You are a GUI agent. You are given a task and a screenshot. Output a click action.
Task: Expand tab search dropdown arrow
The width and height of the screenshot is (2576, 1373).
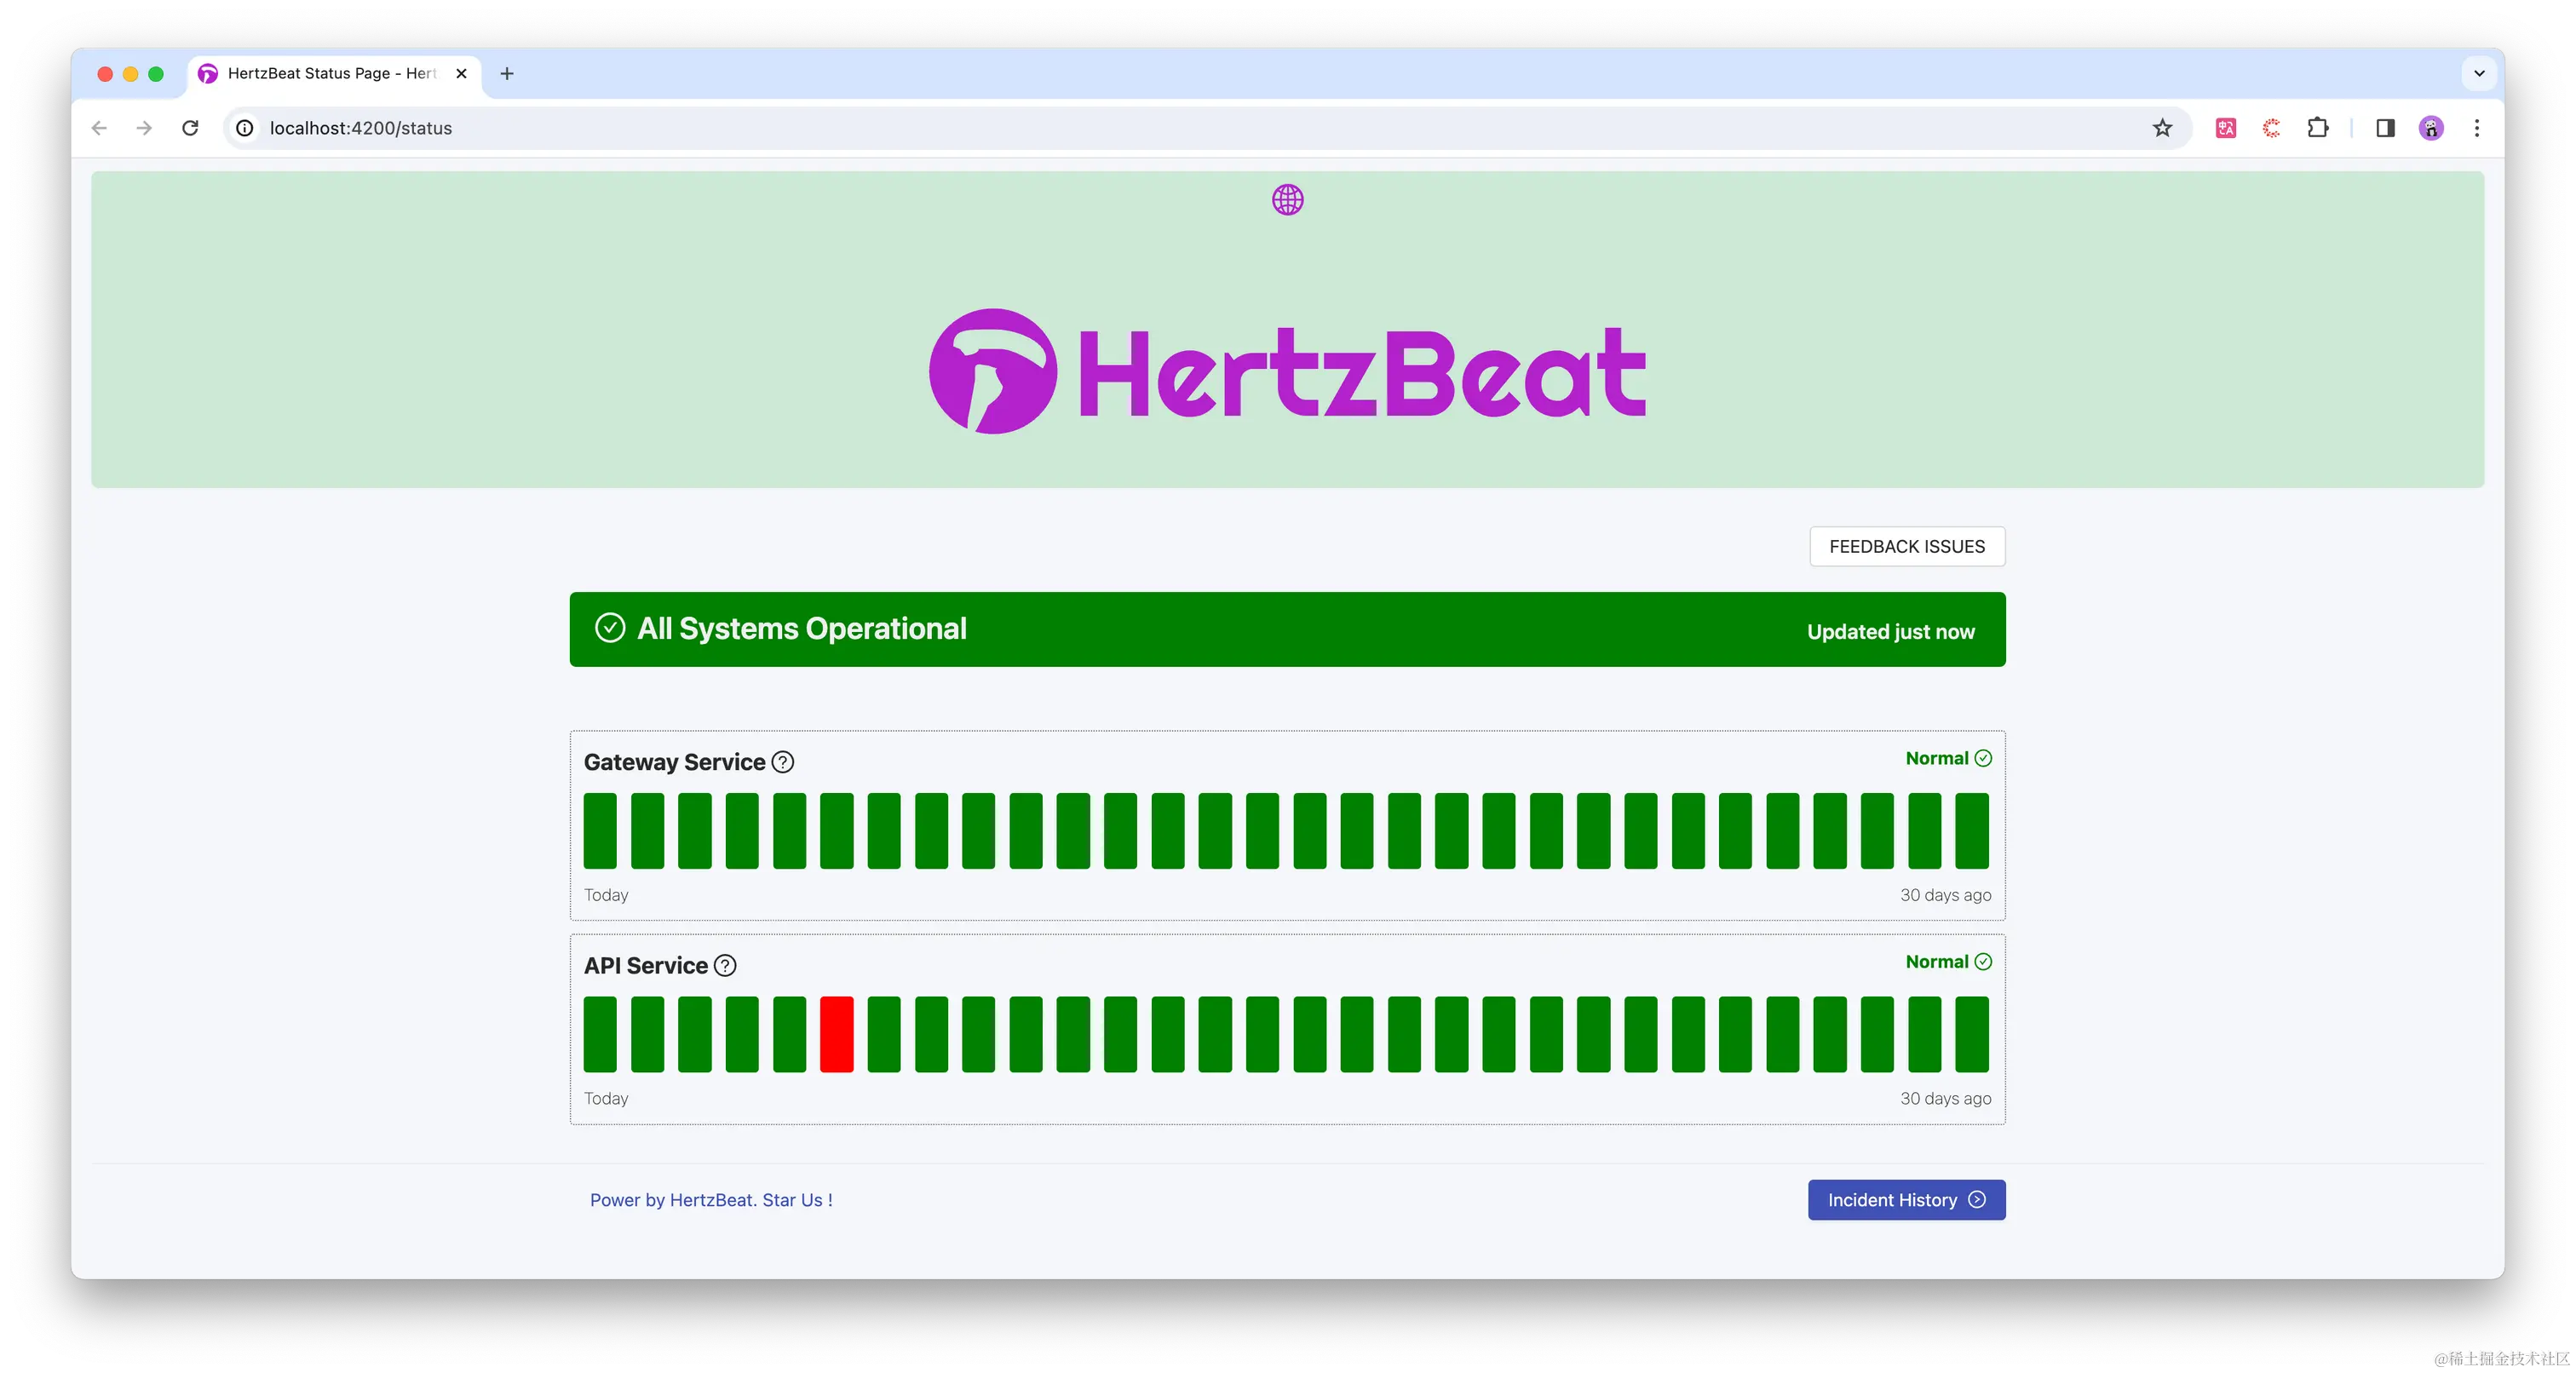2479,73
